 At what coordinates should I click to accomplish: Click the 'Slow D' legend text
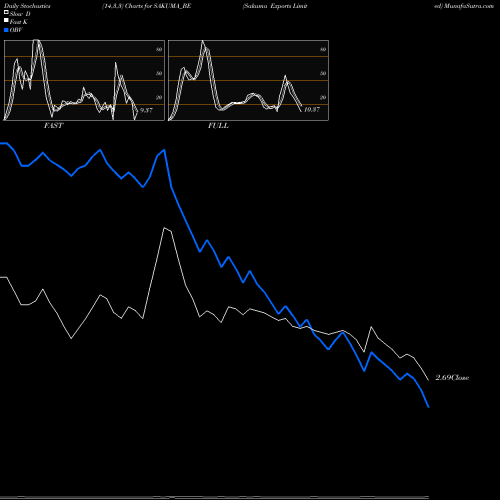[20, 14]
